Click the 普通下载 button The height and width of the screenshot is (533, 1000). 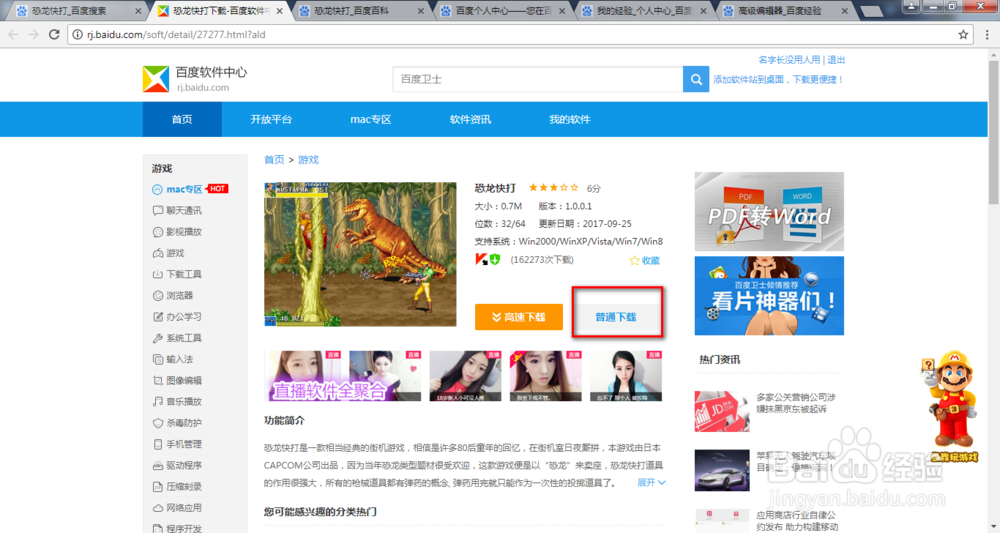[615, 317]
